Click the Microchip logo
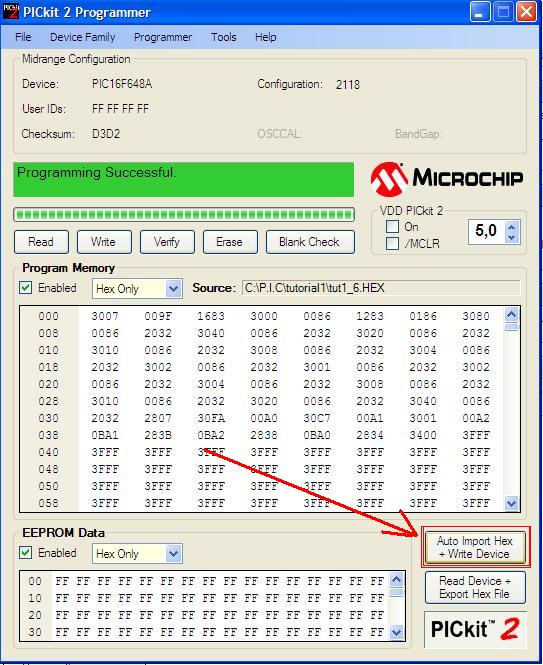Viewport: 543px width, 665px height. click(446, 179)
